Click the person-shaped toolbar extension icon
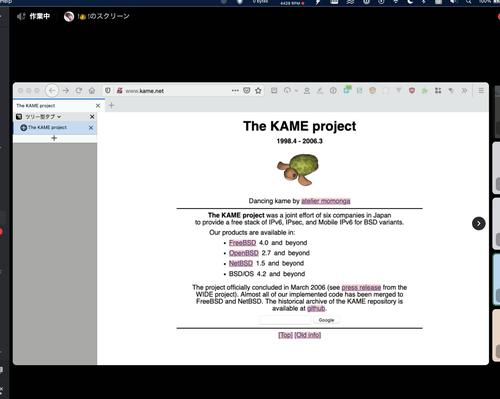The image size is (500, 399). [307, 90]
